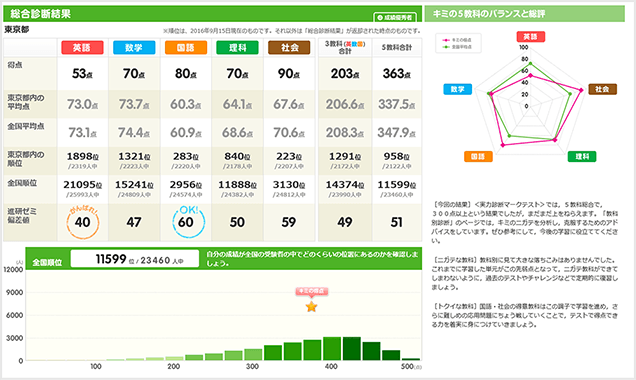The height and width of the screenshot is (380, 636).
Task: Select the red 英語 label in table header
Action: click(x=82, y=47)
